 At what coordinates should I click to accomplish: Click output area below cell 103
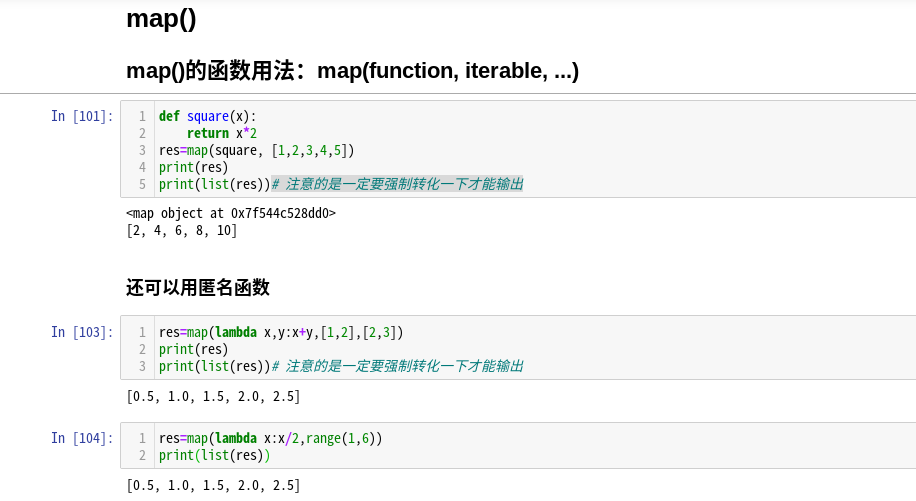click(x=213, y=396)
